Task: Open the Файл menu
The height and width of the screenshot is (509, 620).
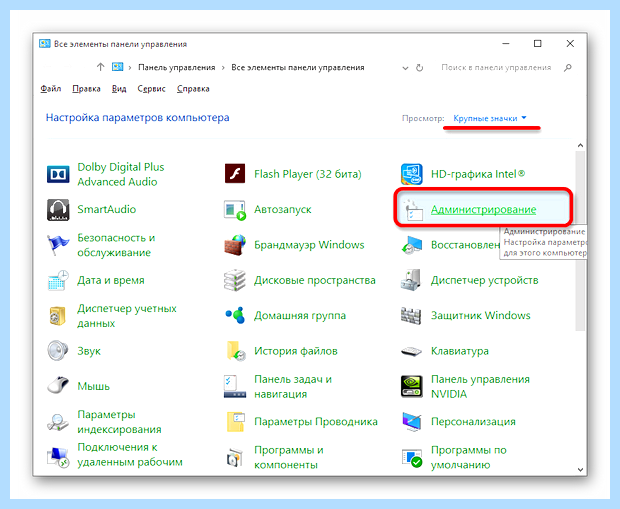Action: (51, 89)
